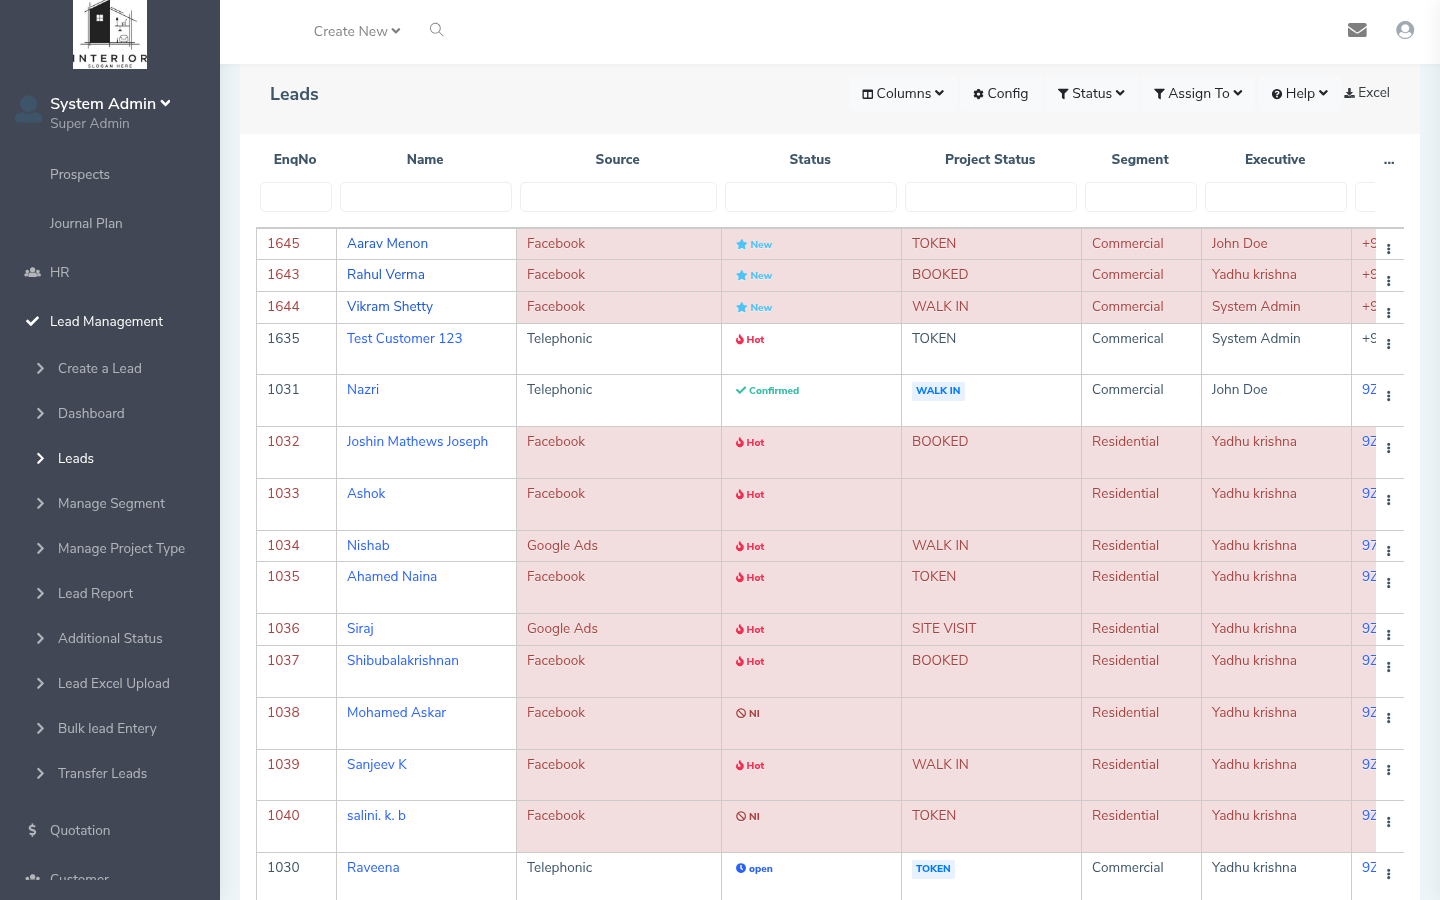Expand the Help dropdown
Image resolution: width=1440 pixels, height=900 pixels.
tap(1299, 93)
